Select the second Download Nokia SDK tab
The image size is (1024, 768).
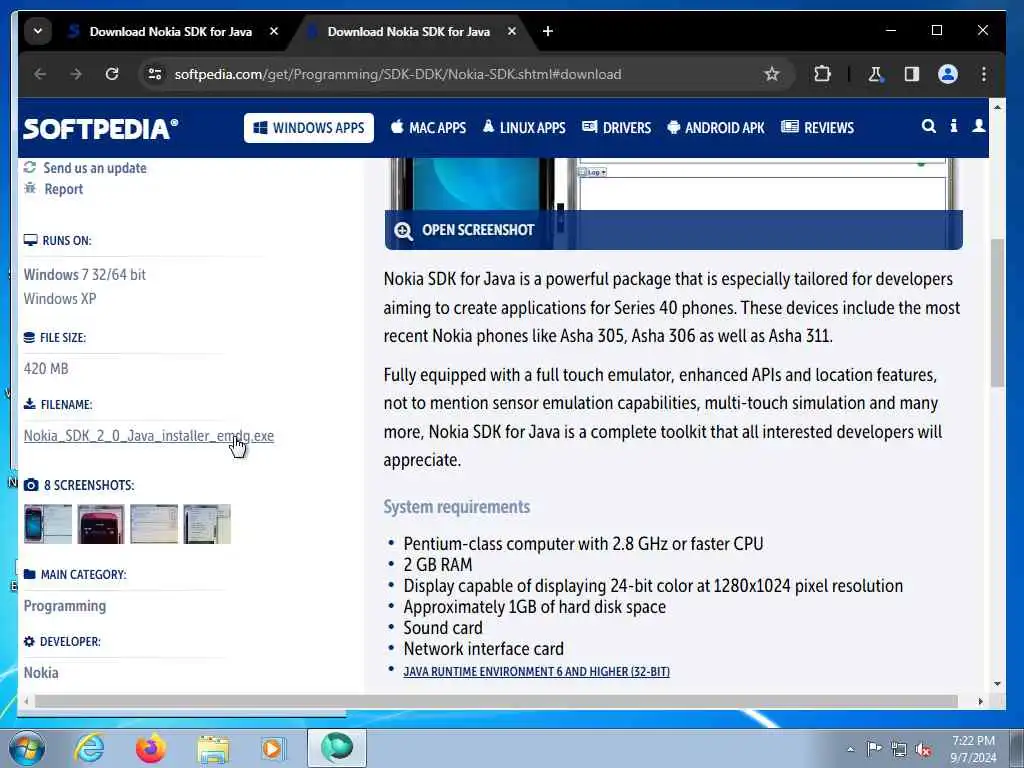click(408, 31)
